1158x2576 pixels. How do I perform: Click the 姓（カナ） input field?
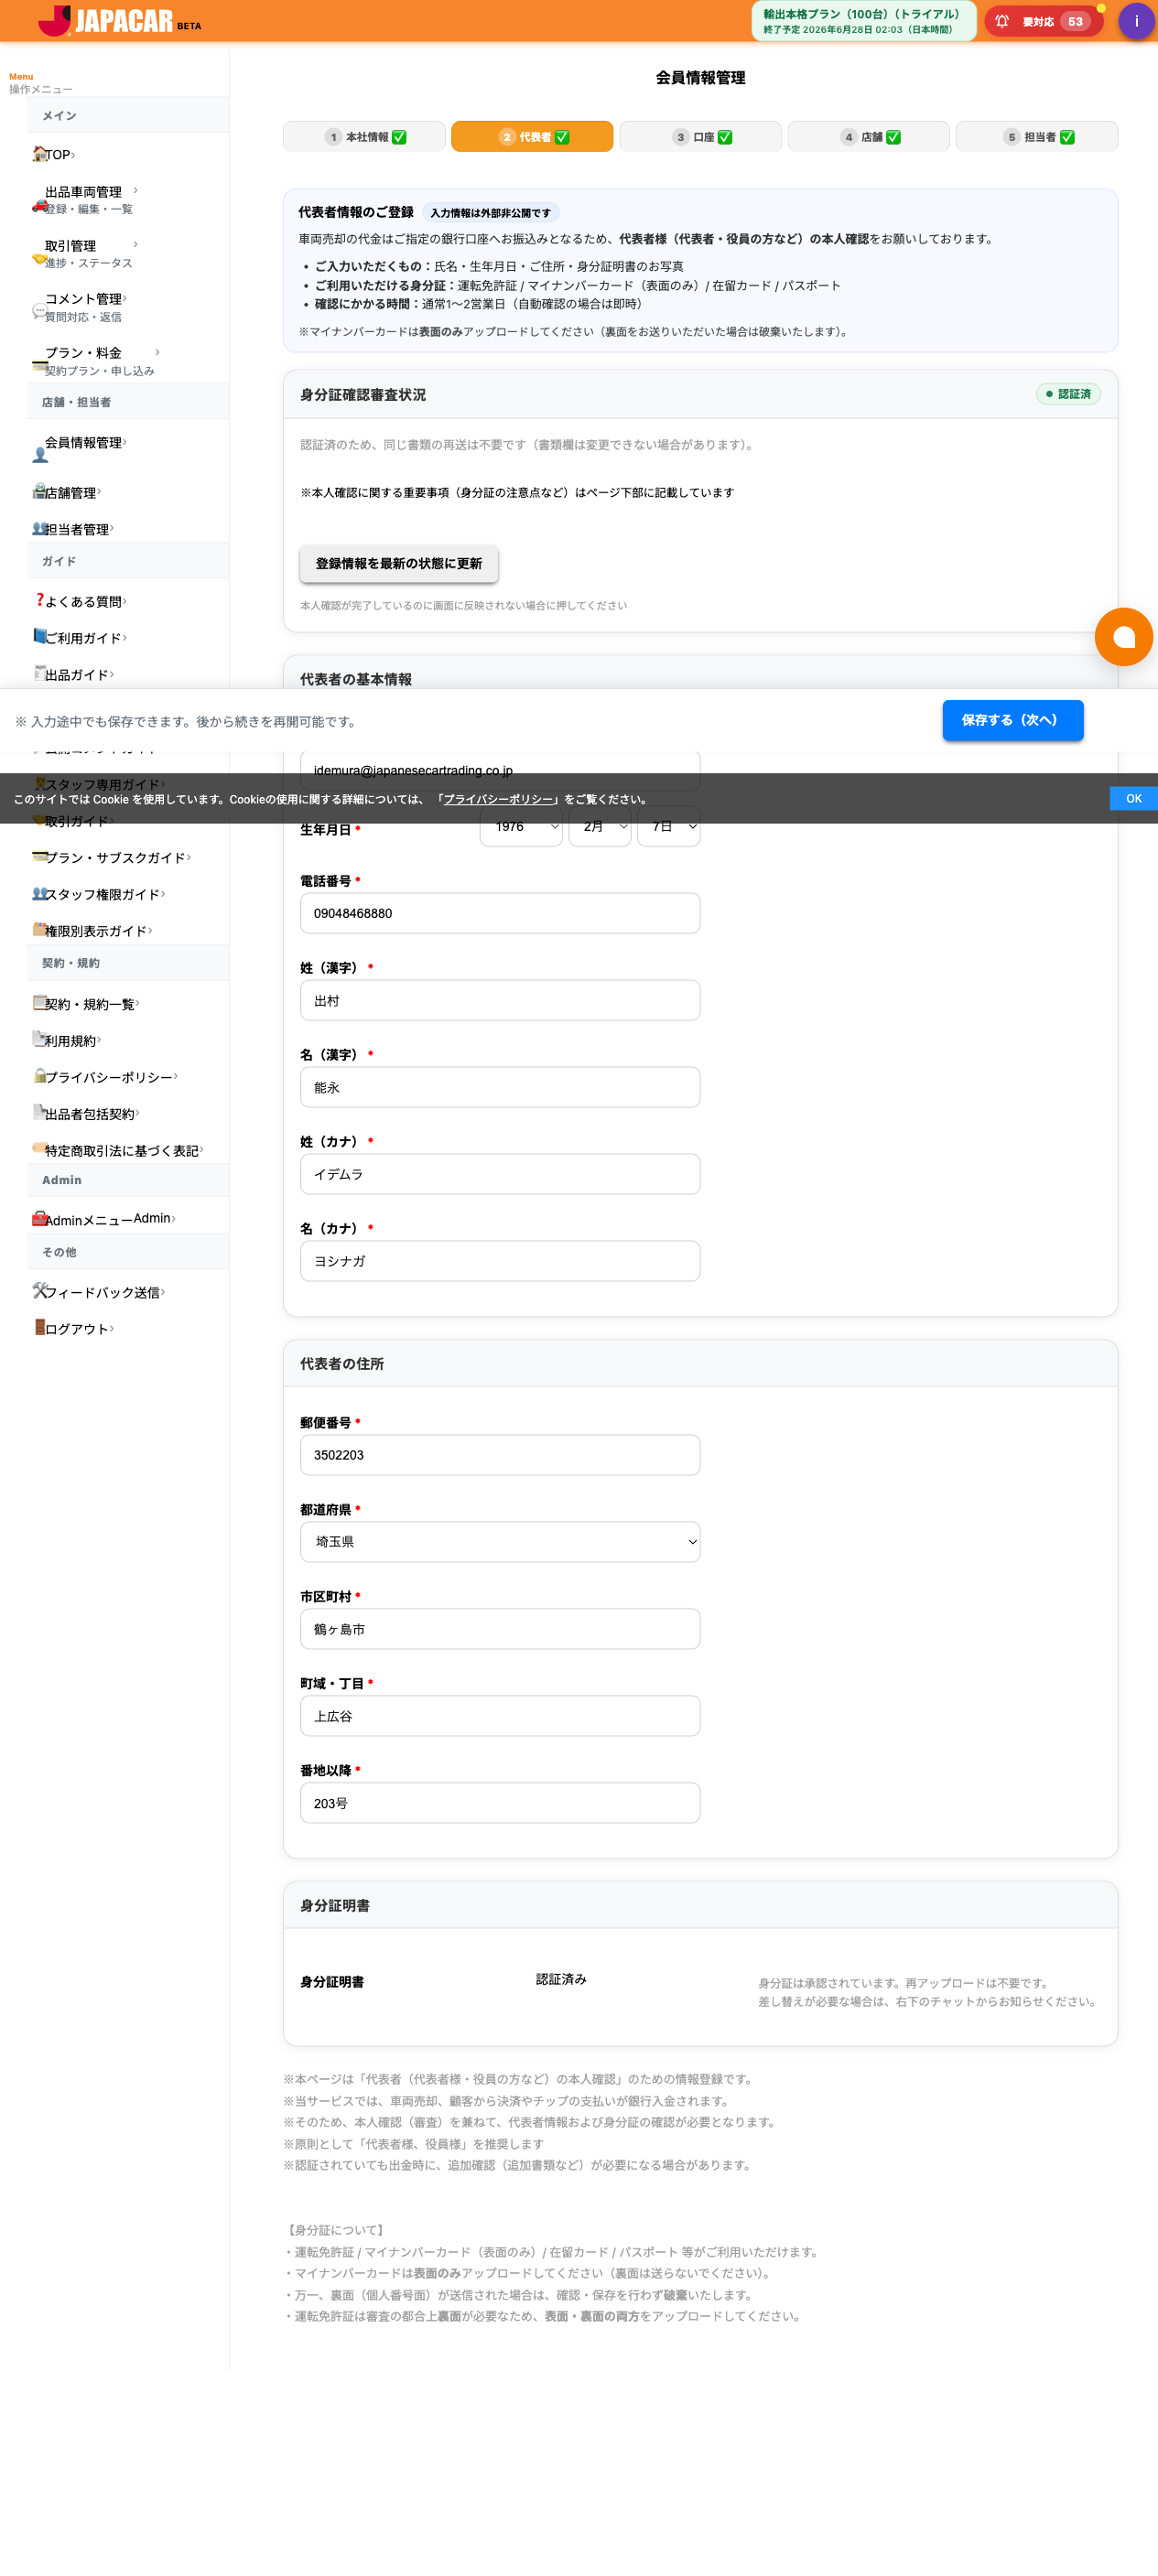[500, 1174]
